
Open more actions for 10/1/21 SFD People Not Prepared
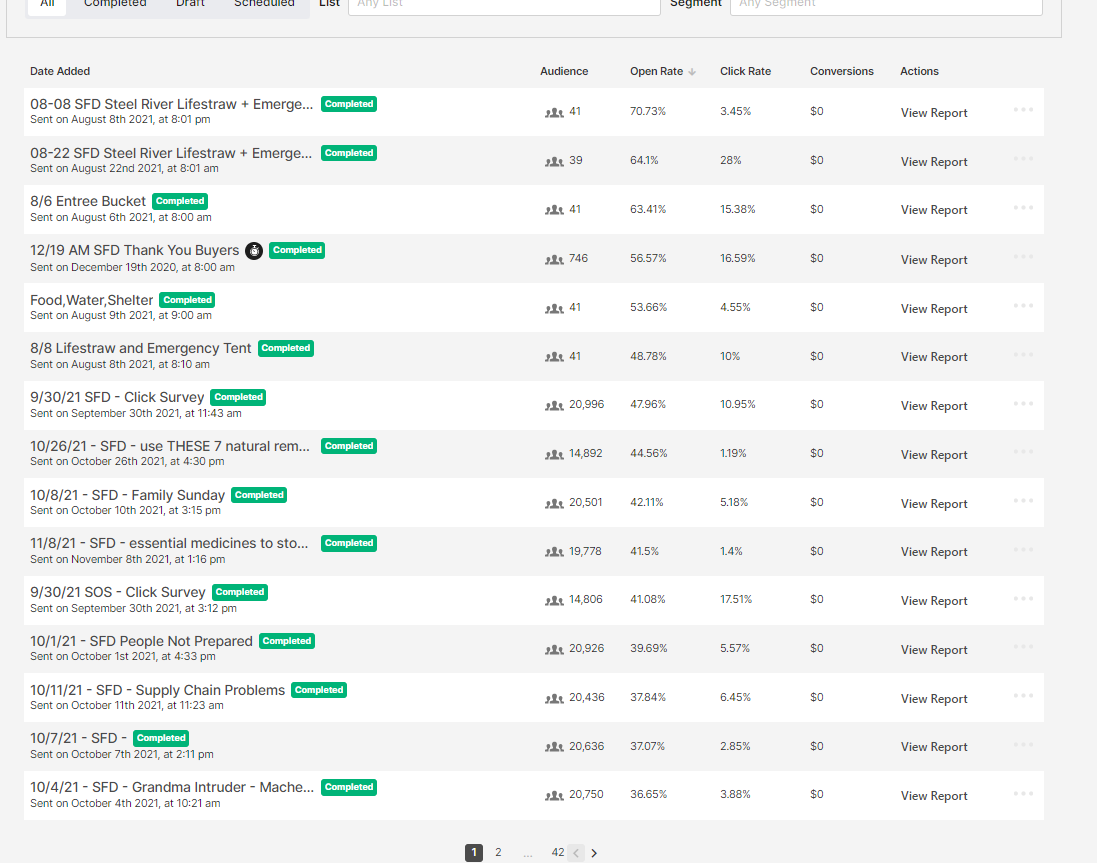click(1023, 647)
